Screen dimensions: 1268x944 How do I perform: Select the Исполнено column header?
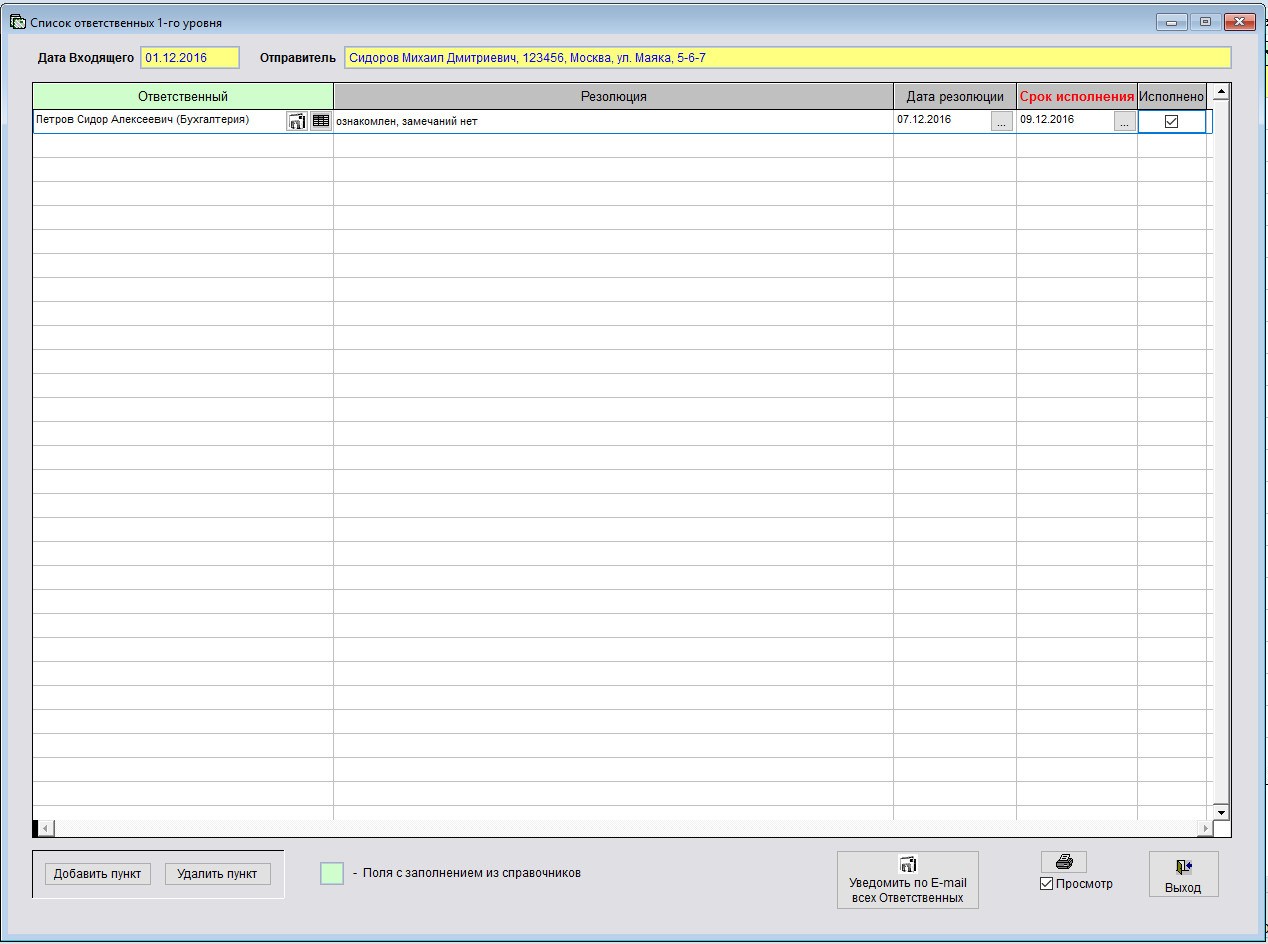(x=1172, y=96)
